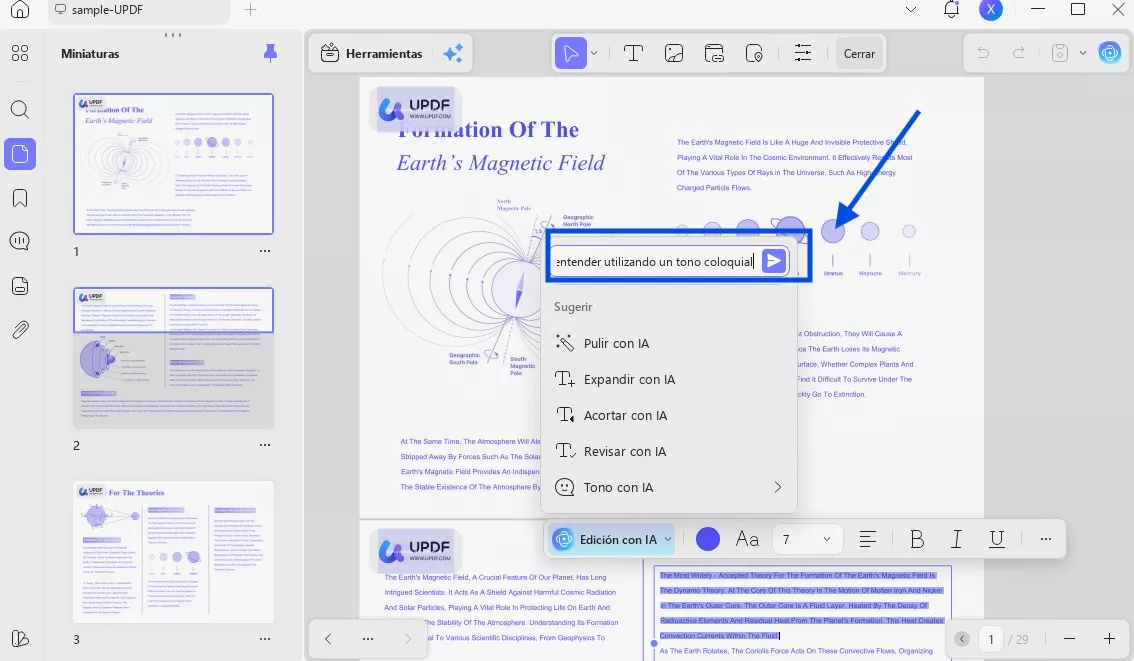The image size is (1134, 661).
Task: Click the page number field
Action: pos(990,639)
